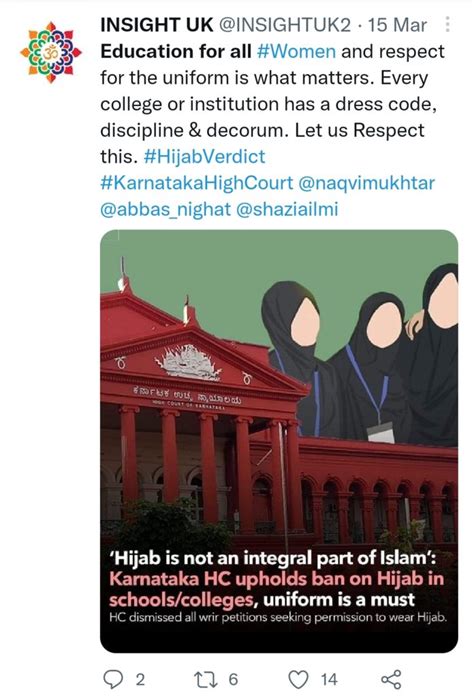Open the share icon for this tweet
The image size is (474, 697).
(x=391, y=679)
